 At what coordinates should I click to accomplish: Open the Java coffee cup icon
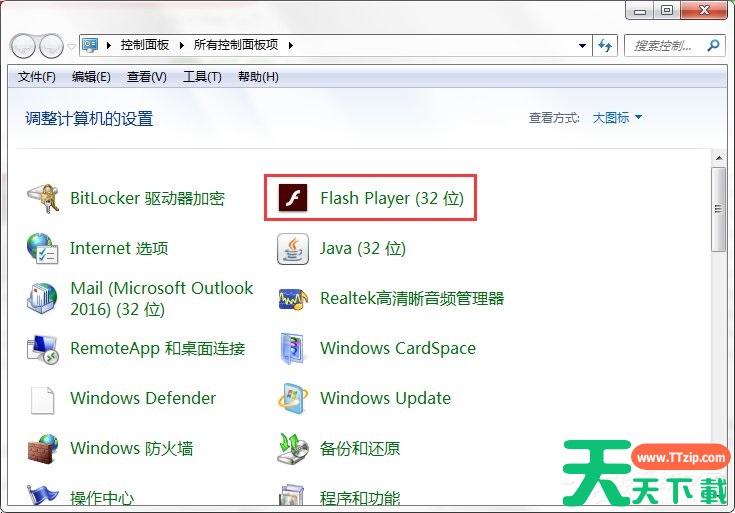tap(293, 249)
